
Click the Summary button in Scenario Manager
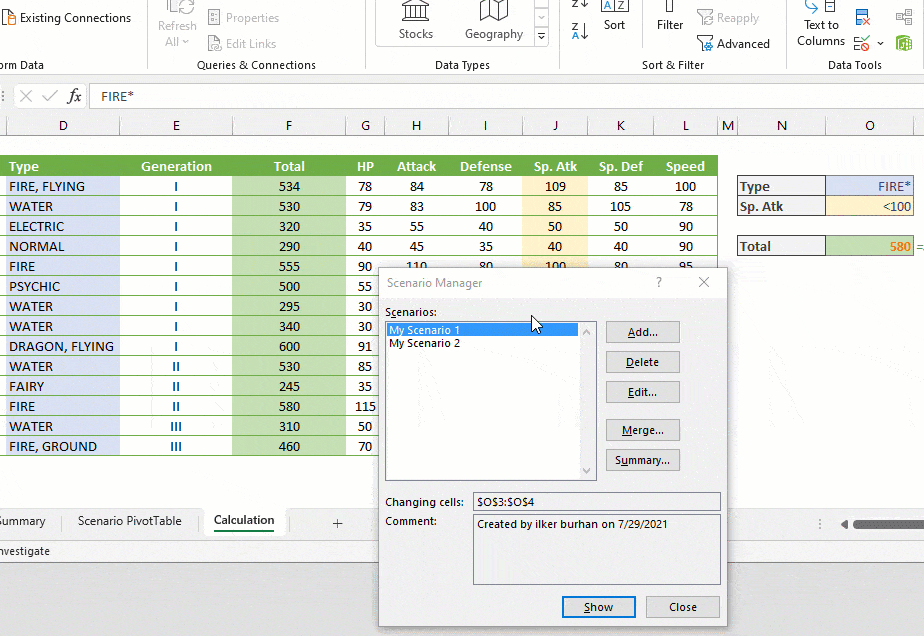click(642, 460)
